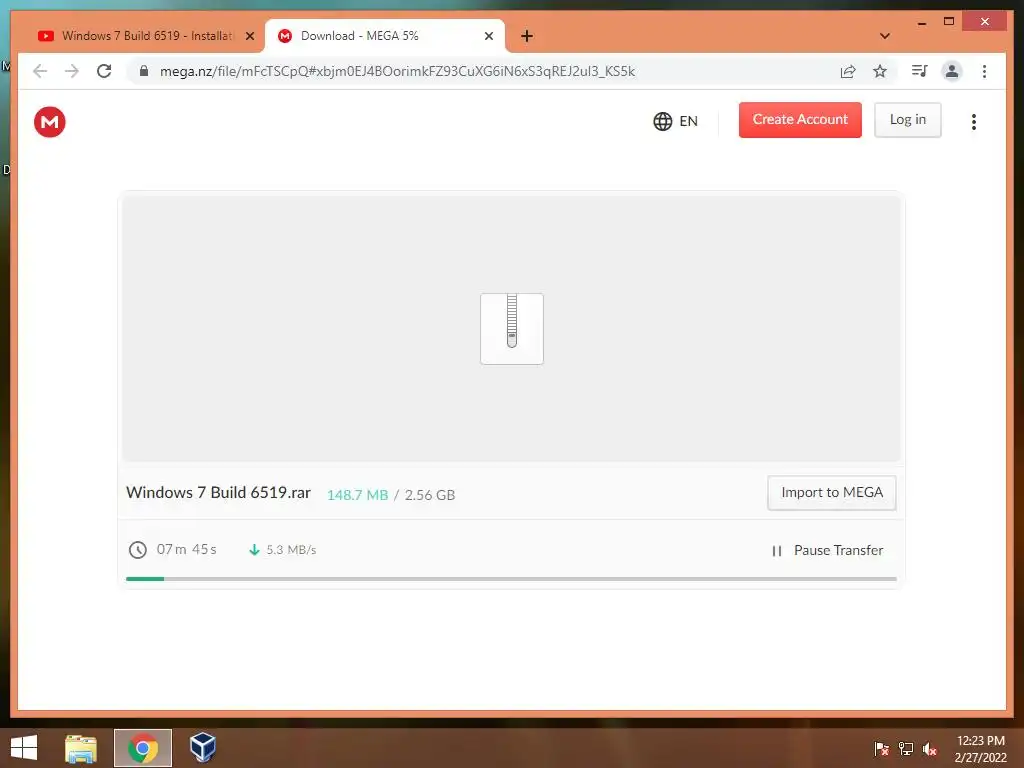Viewport: 1024px width, 768px height.
Task: Bookmark this page with the star icon
Action: pyautogui.click(x=880, y=71)
